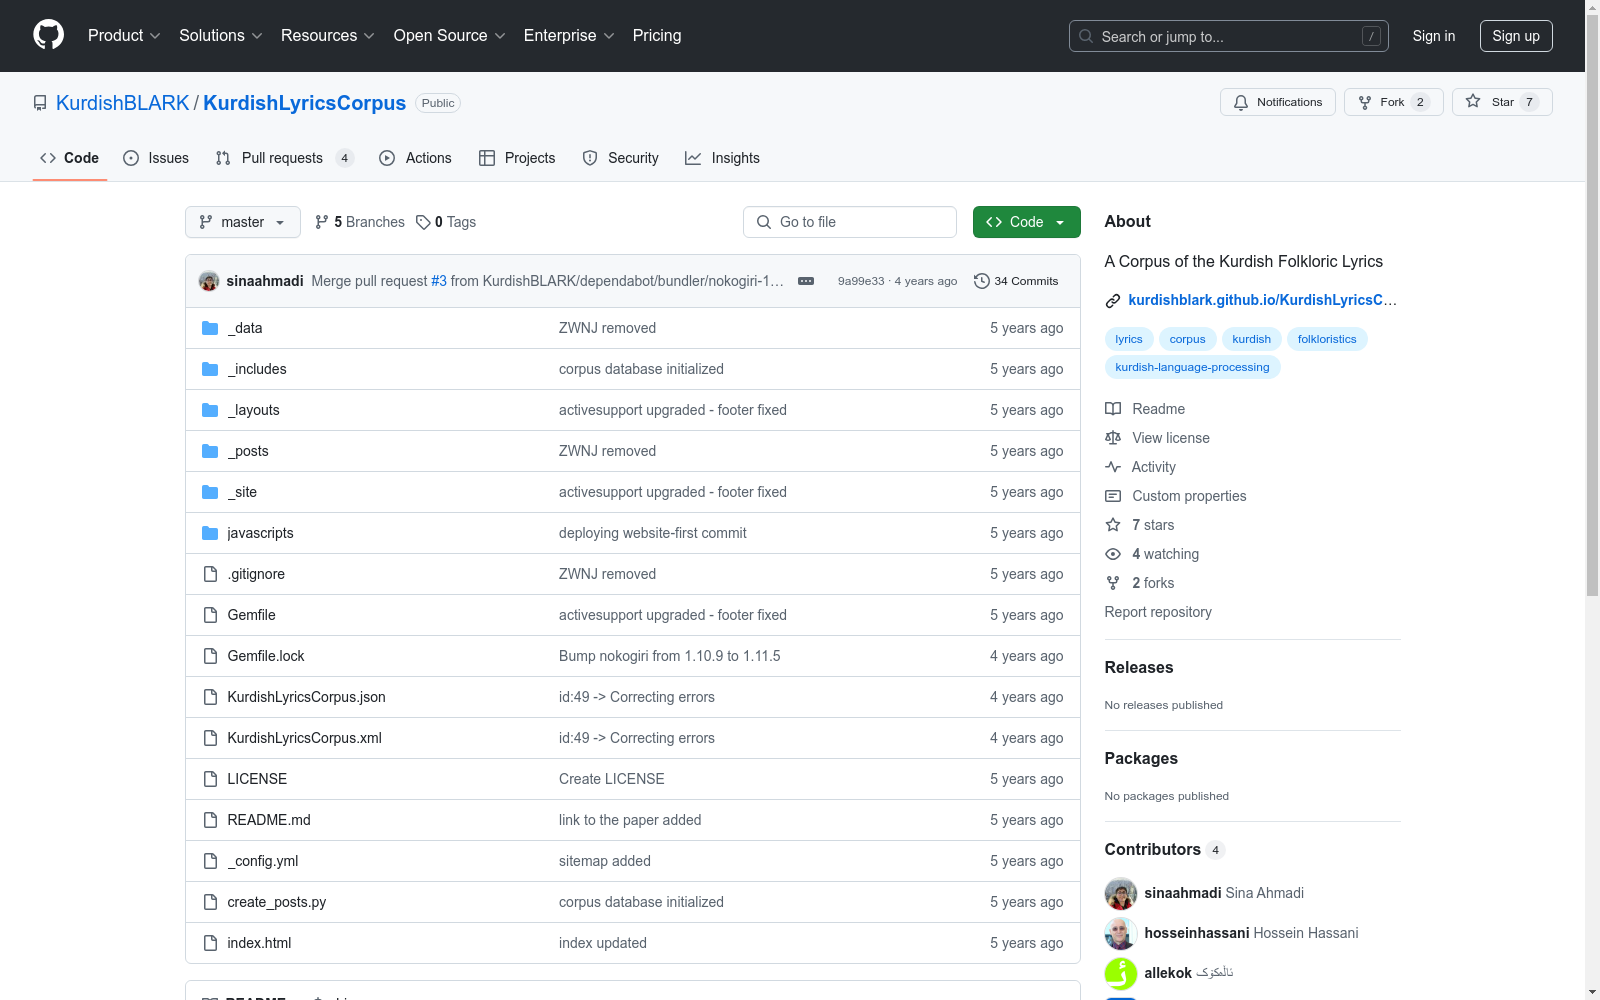Viewport: 1600px width, 1000px height.
Task: Click the bell icon in Notifications
Action: pos(1241,102)
